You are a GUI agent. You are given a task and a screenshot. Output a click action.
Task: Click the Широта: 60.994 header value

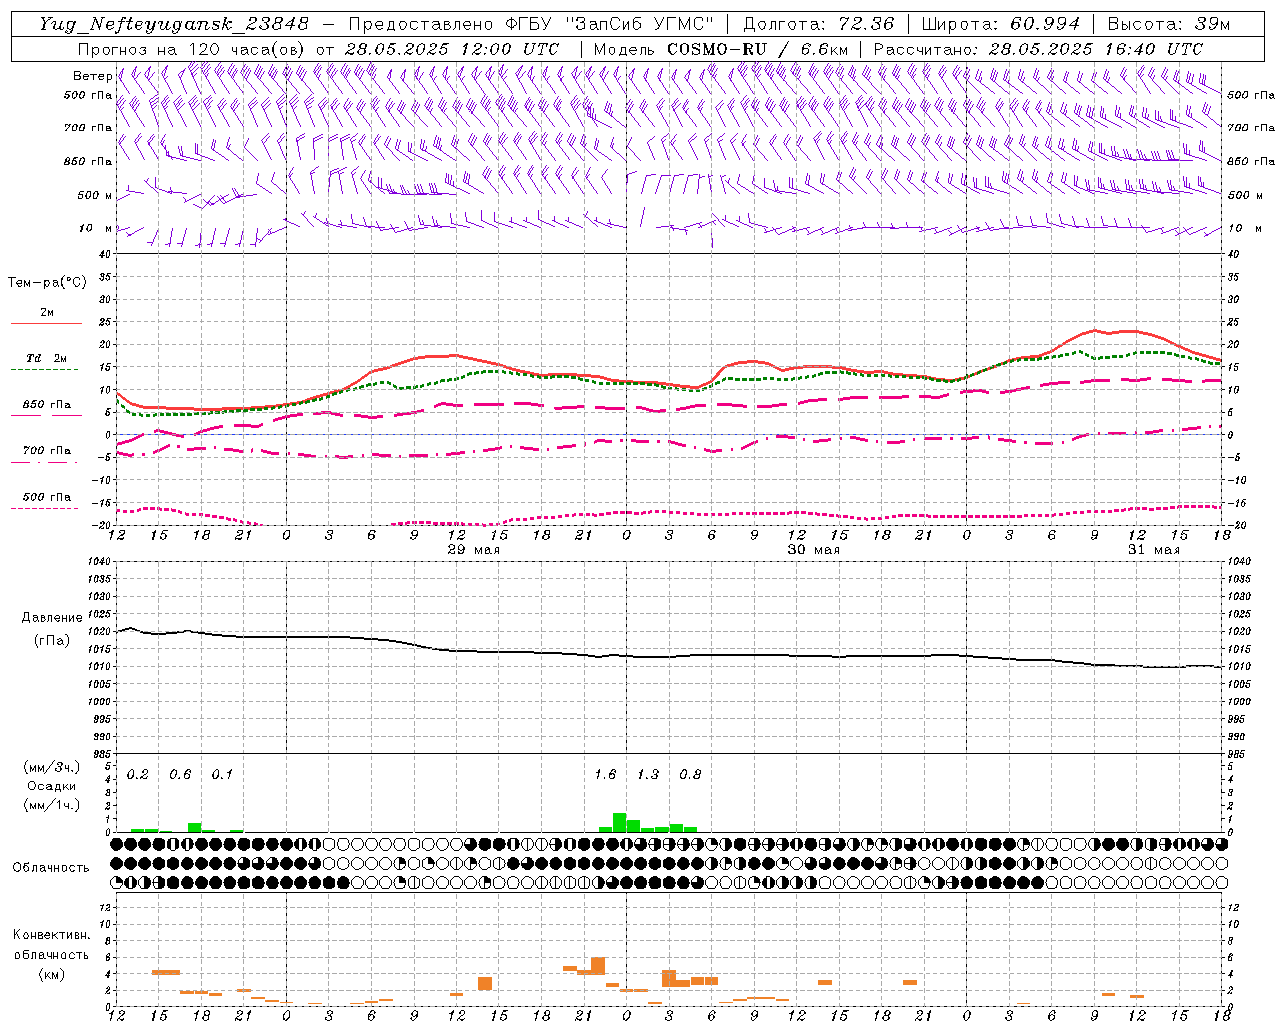[1000, 24]
